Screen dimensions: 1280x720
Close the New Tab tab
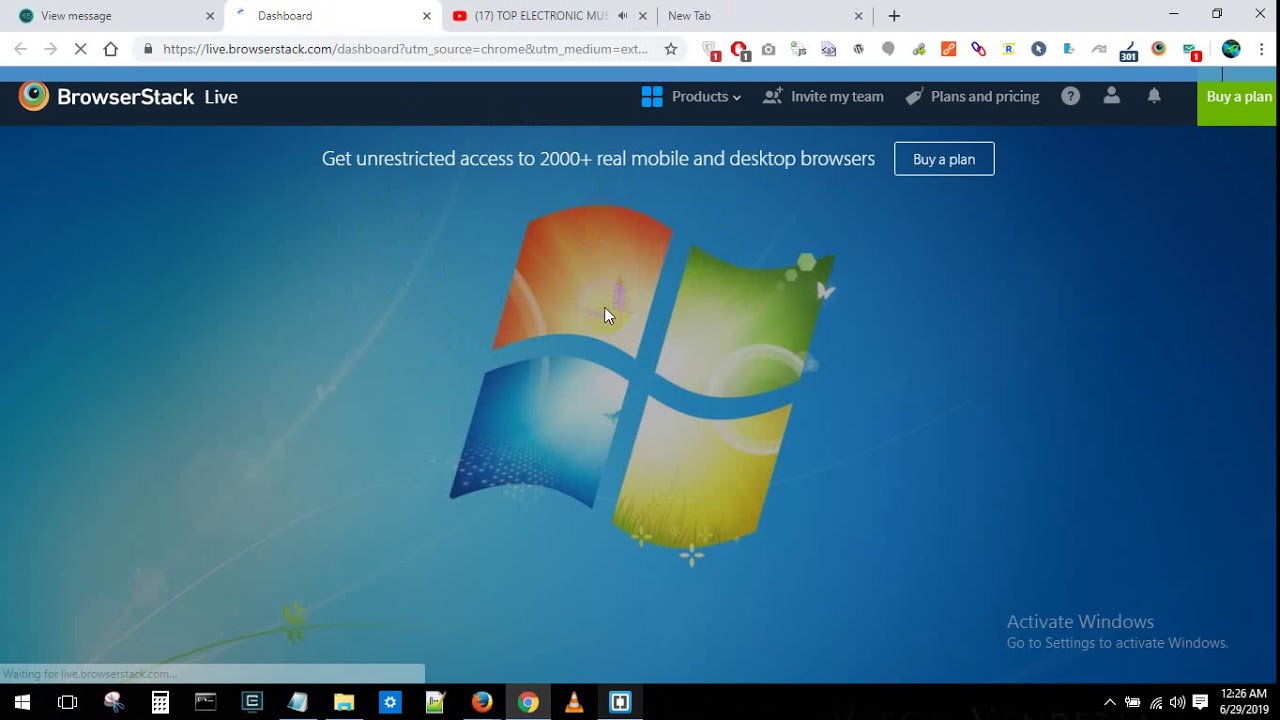[x=858, y=16]
